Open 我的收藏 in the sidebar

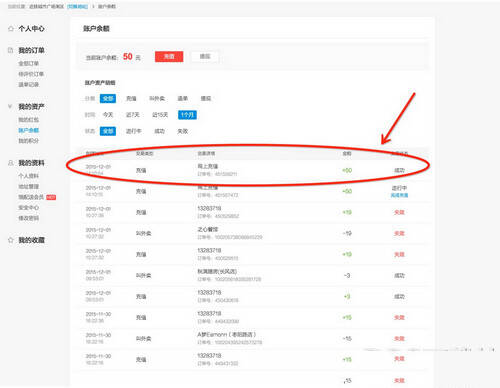click(31, 240)
